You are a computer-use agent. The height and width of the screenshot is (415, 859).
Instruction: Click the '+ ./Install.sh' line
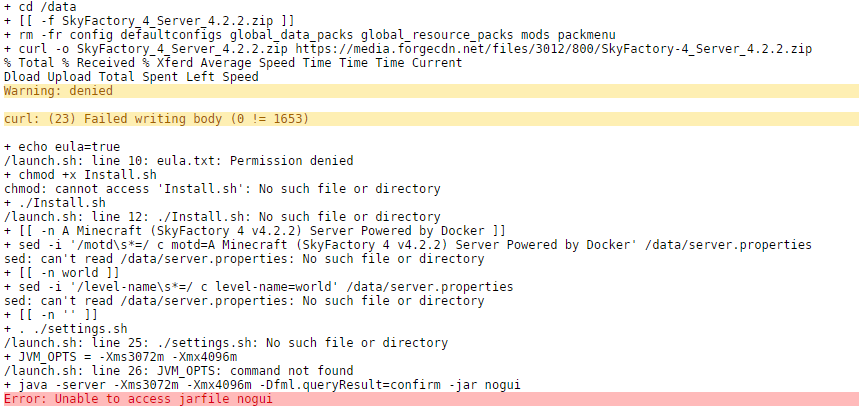[x=55, y=203]
